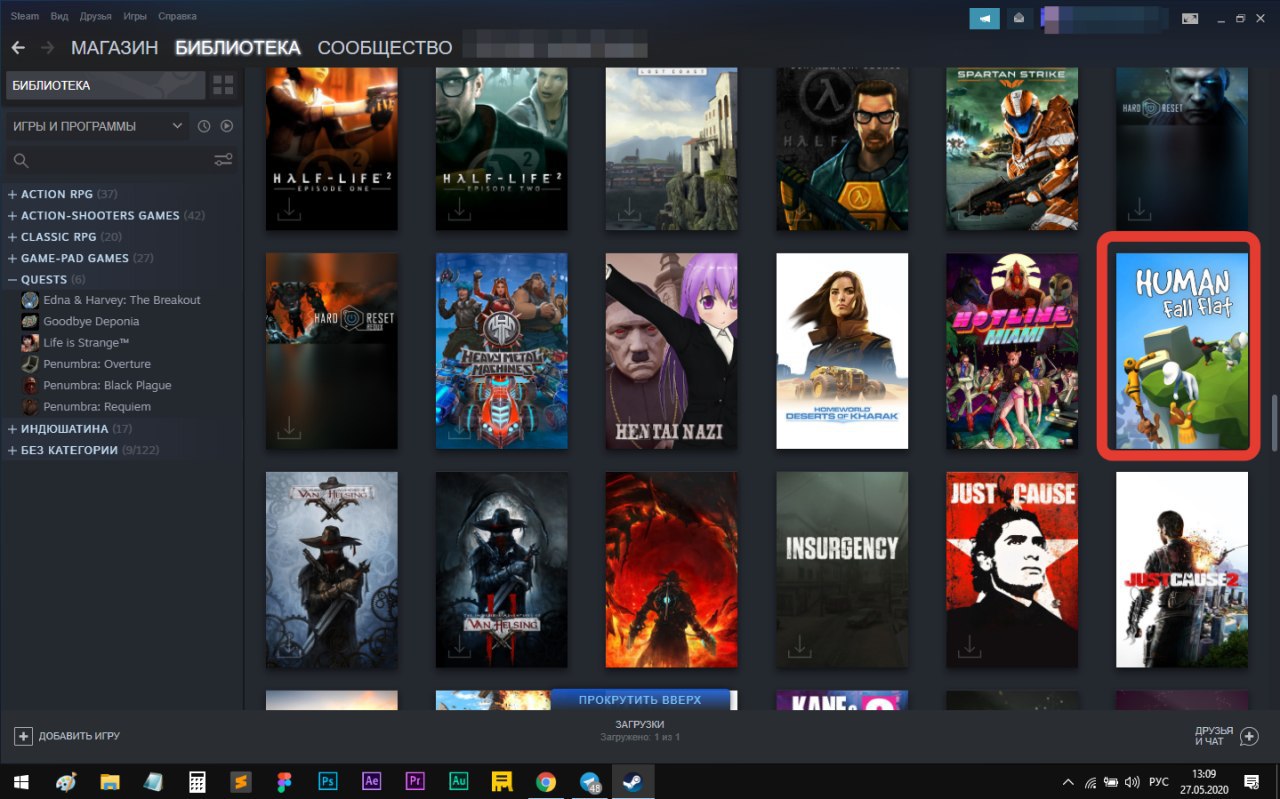Open the Insurgency cover
The height and width of the screenshot is (799, 1280).
(842, 570)
